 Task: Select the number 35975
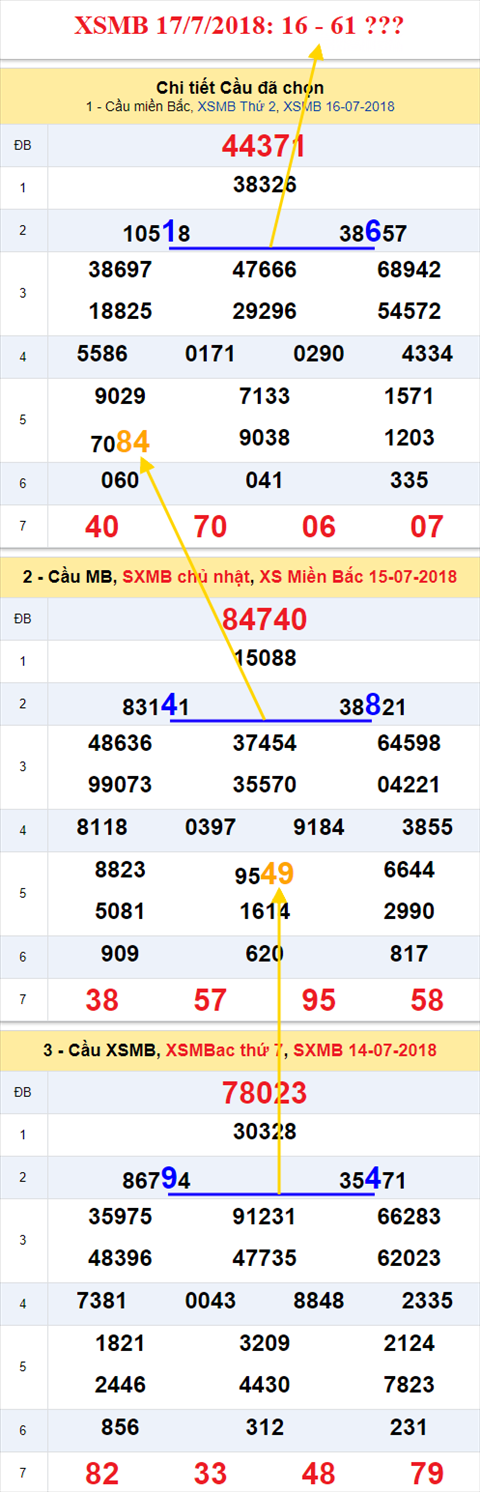coord(120,1217)
